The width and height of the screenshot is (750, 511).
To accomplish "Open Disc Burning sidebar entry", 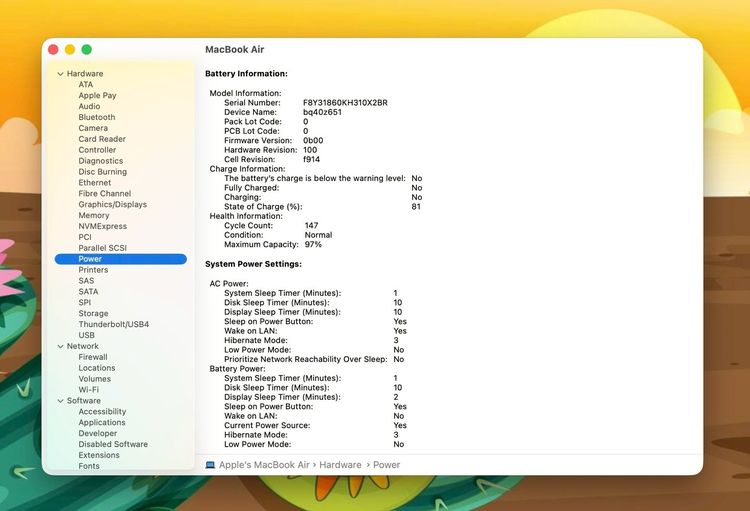I will [102, 172].
